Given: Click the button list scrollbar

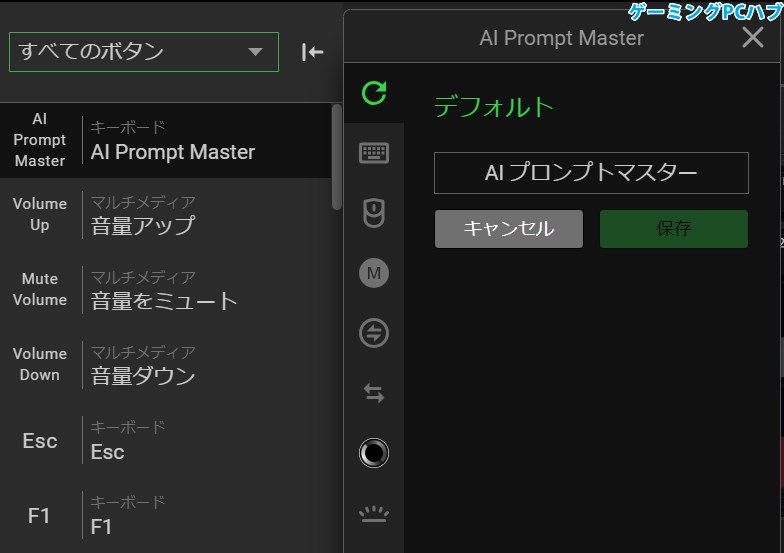Looking at the screenshot, I should pyautogui.click(x=337, y=155).
